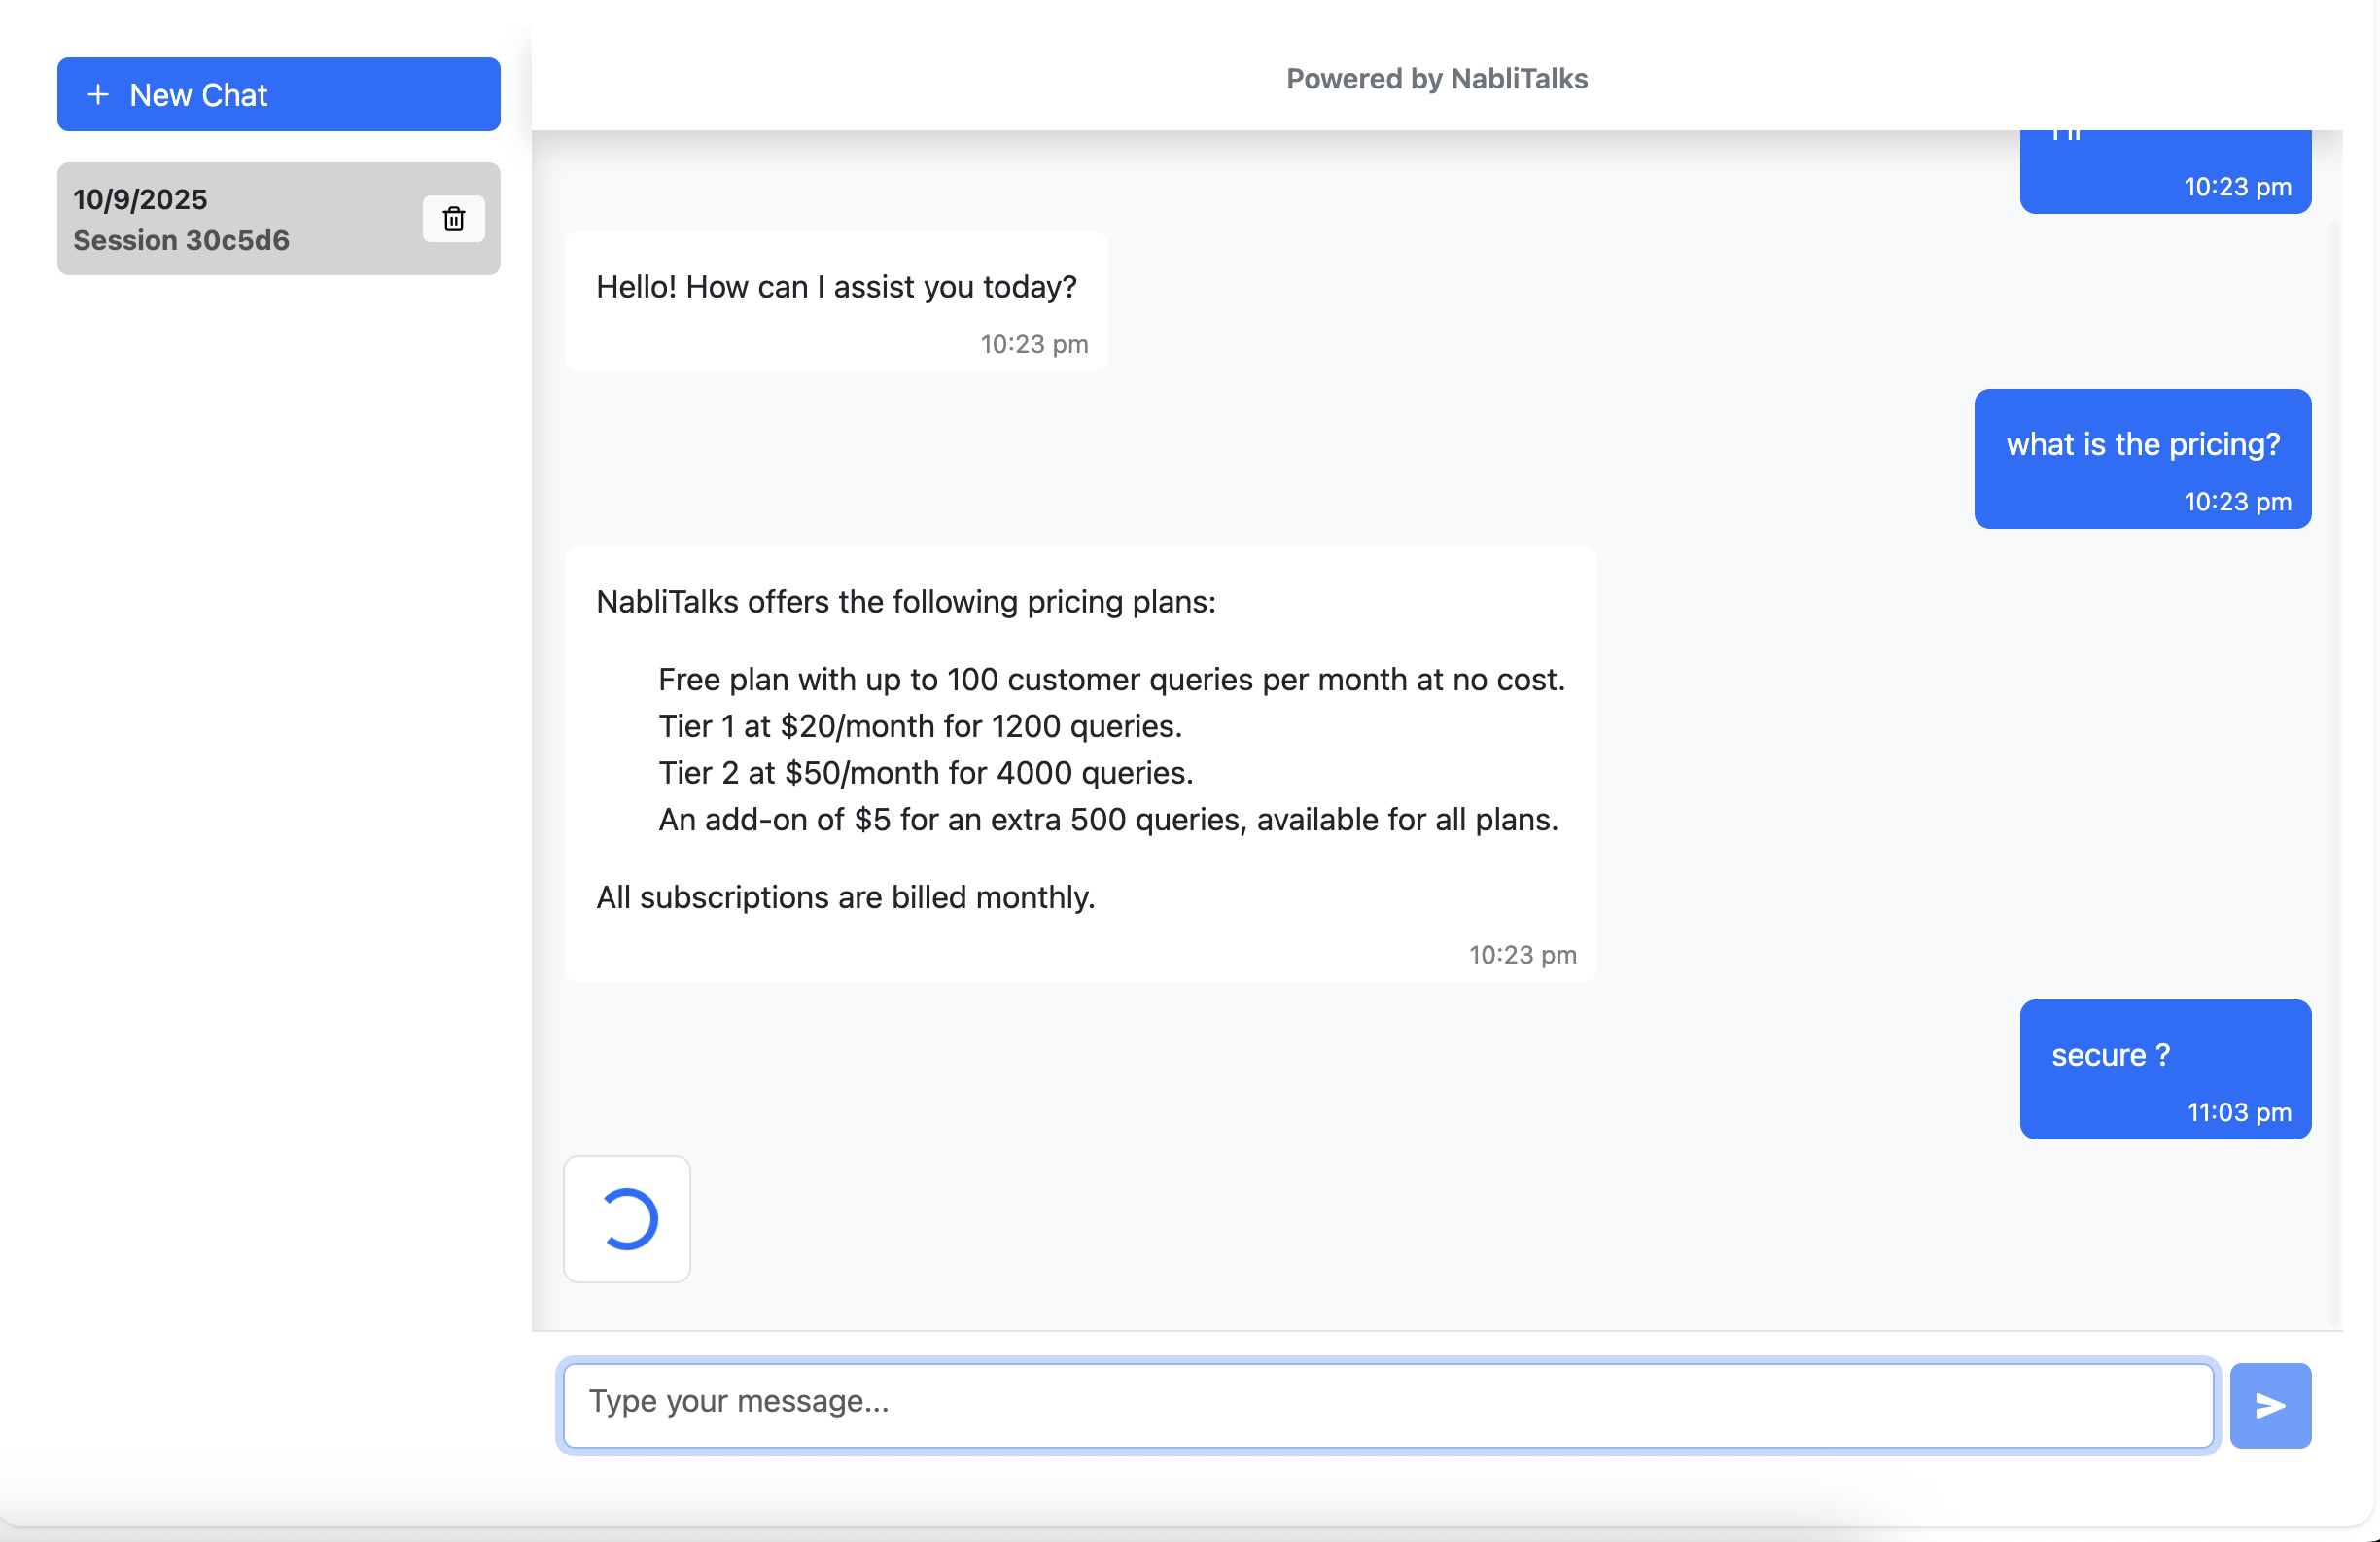Start a New Chat
2380x1542 pixels.
point(278,94)
